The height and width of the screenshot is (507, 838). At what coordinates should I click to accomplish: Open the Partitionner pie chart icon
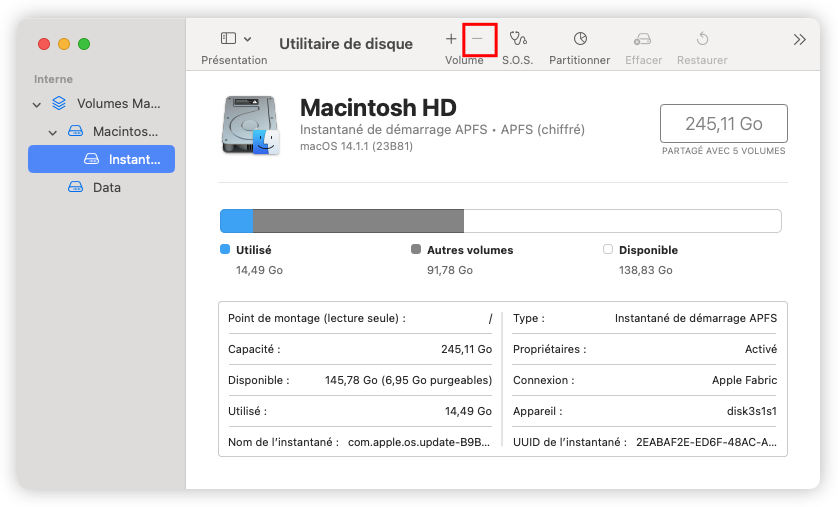coord(580,38)
